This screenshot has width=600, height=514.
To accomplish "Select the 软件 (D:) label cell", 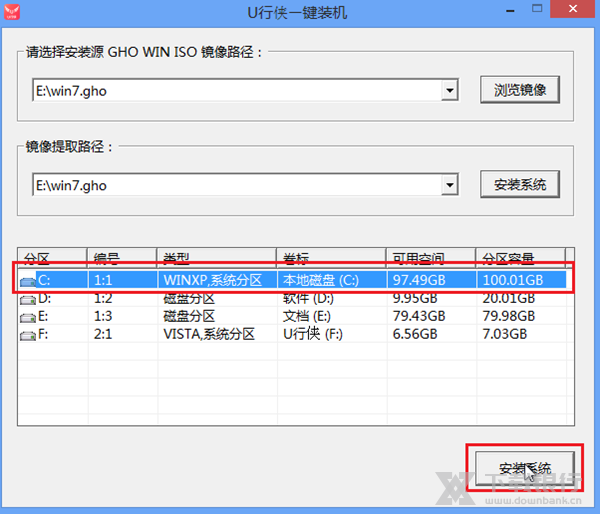I will 332,298.
